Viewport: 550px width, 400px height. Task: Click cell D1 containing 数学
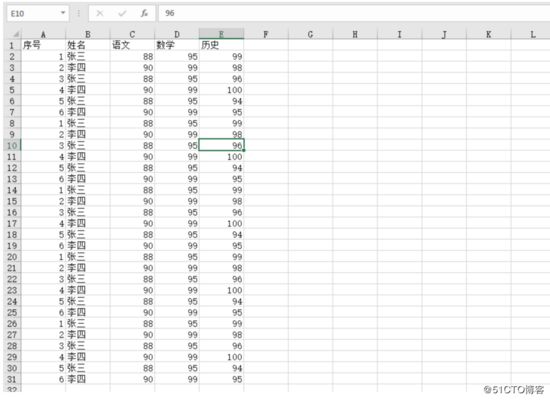177,45
